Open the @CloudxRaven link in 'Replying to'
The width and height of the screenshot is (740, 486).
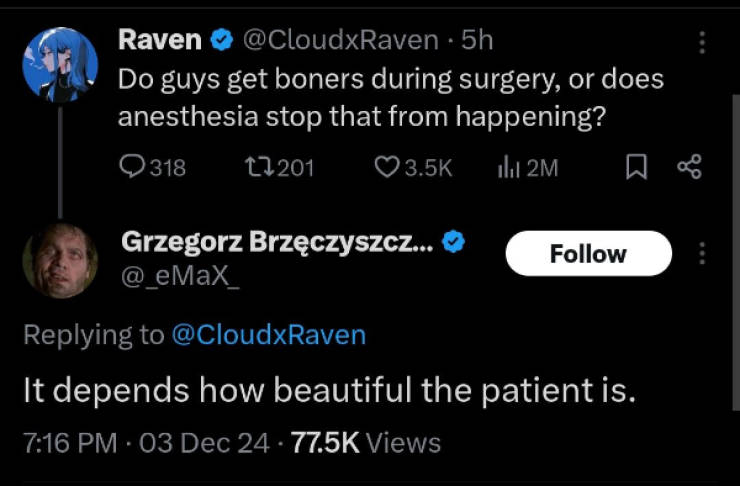tap(268, 335)
